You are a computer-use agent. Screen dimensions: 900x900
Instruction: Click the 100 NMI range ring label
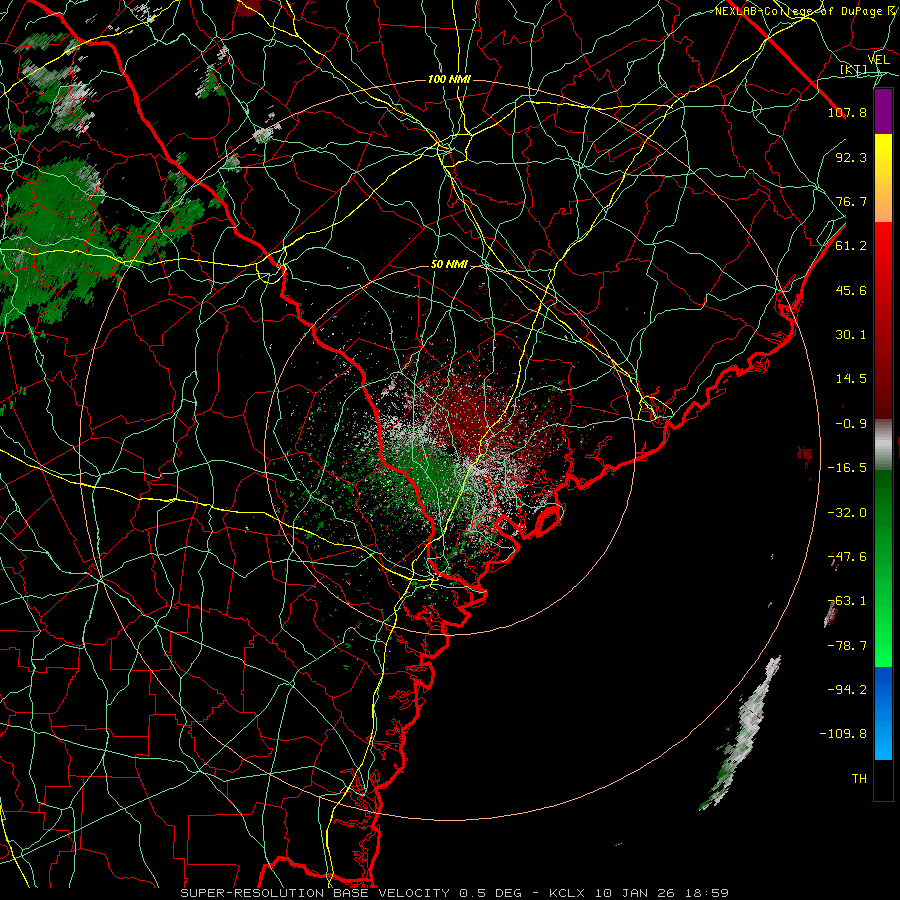click(449, 79)
